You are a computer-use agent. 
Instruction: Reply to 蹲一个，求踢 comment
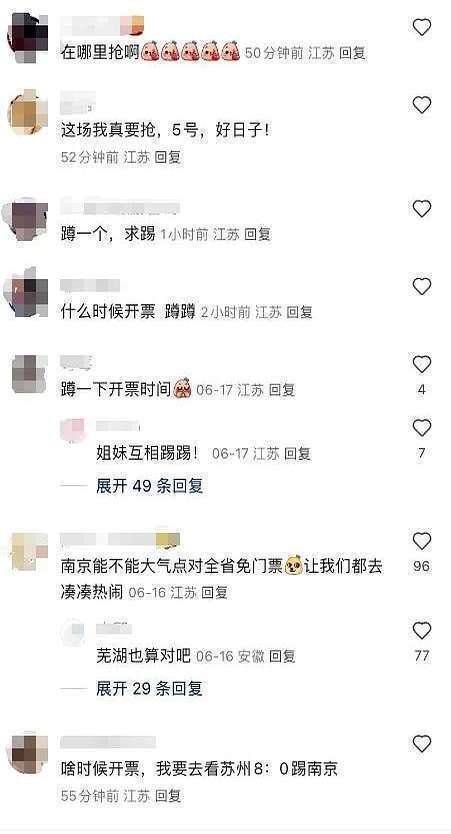tap(257, 235)
